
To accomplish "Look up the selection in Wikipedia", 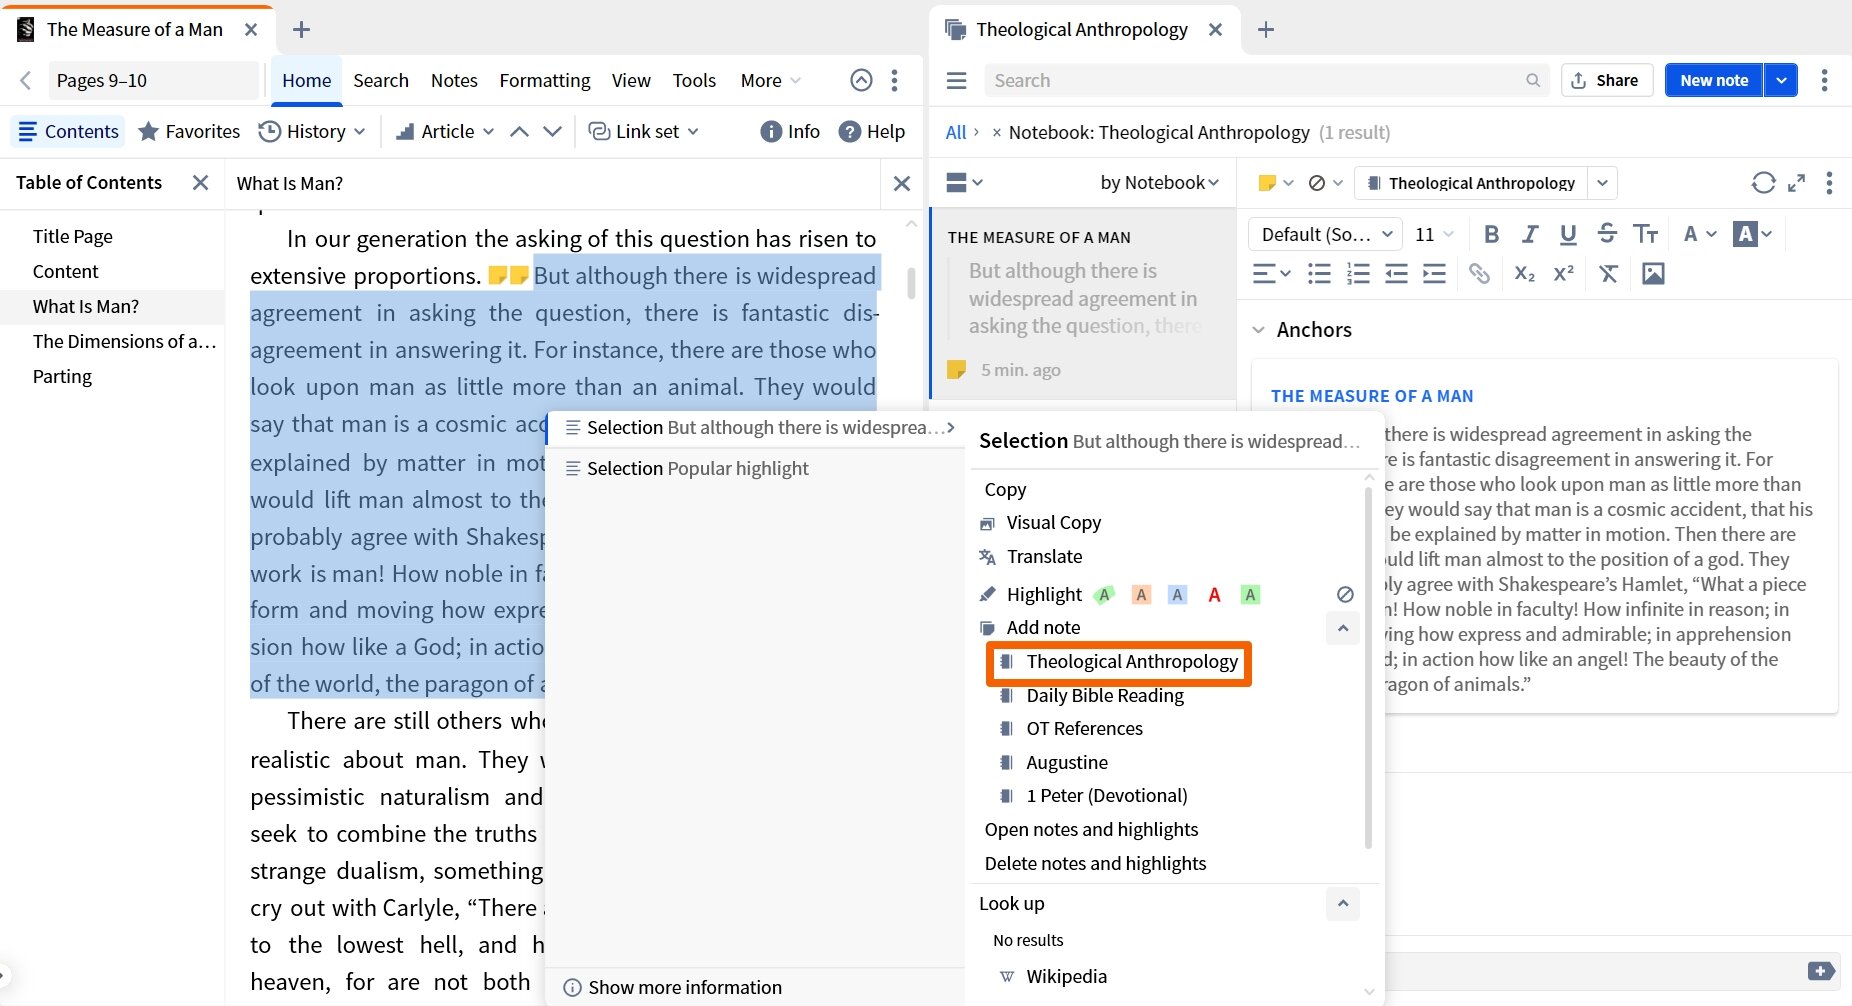I will pyautogui.click(x=1066, y=977).
